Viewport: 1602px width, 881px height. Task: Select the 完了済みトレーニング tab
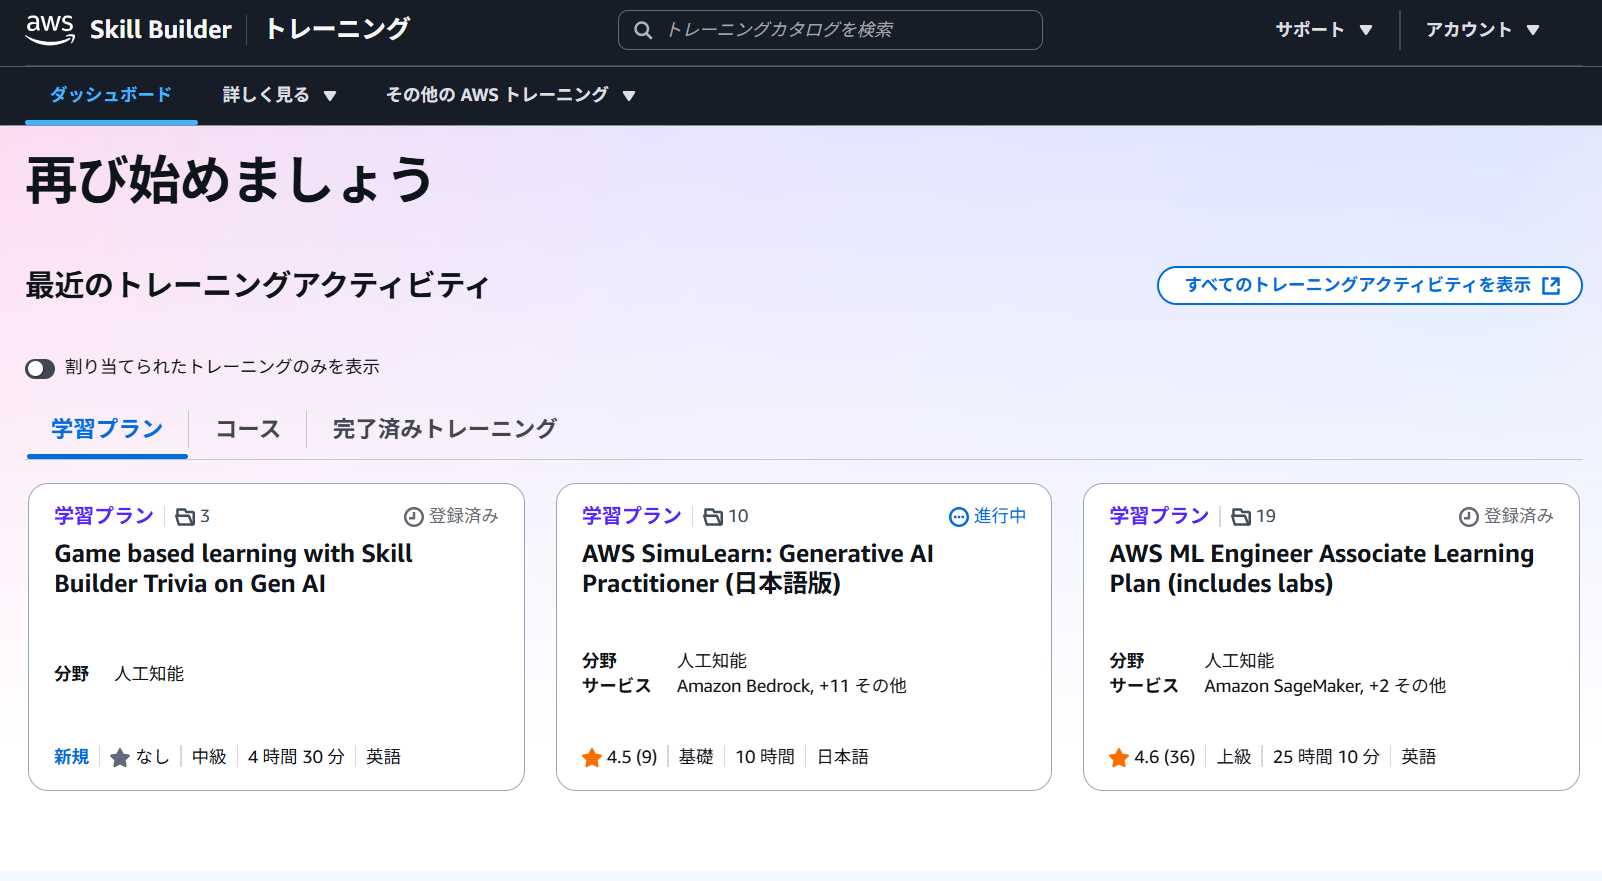[444, 430]
